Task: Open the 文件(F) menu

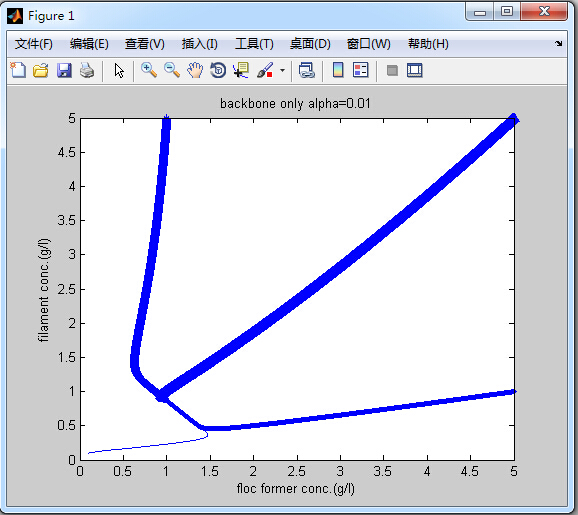Action: pyautogui.click(x=34, y=44)
